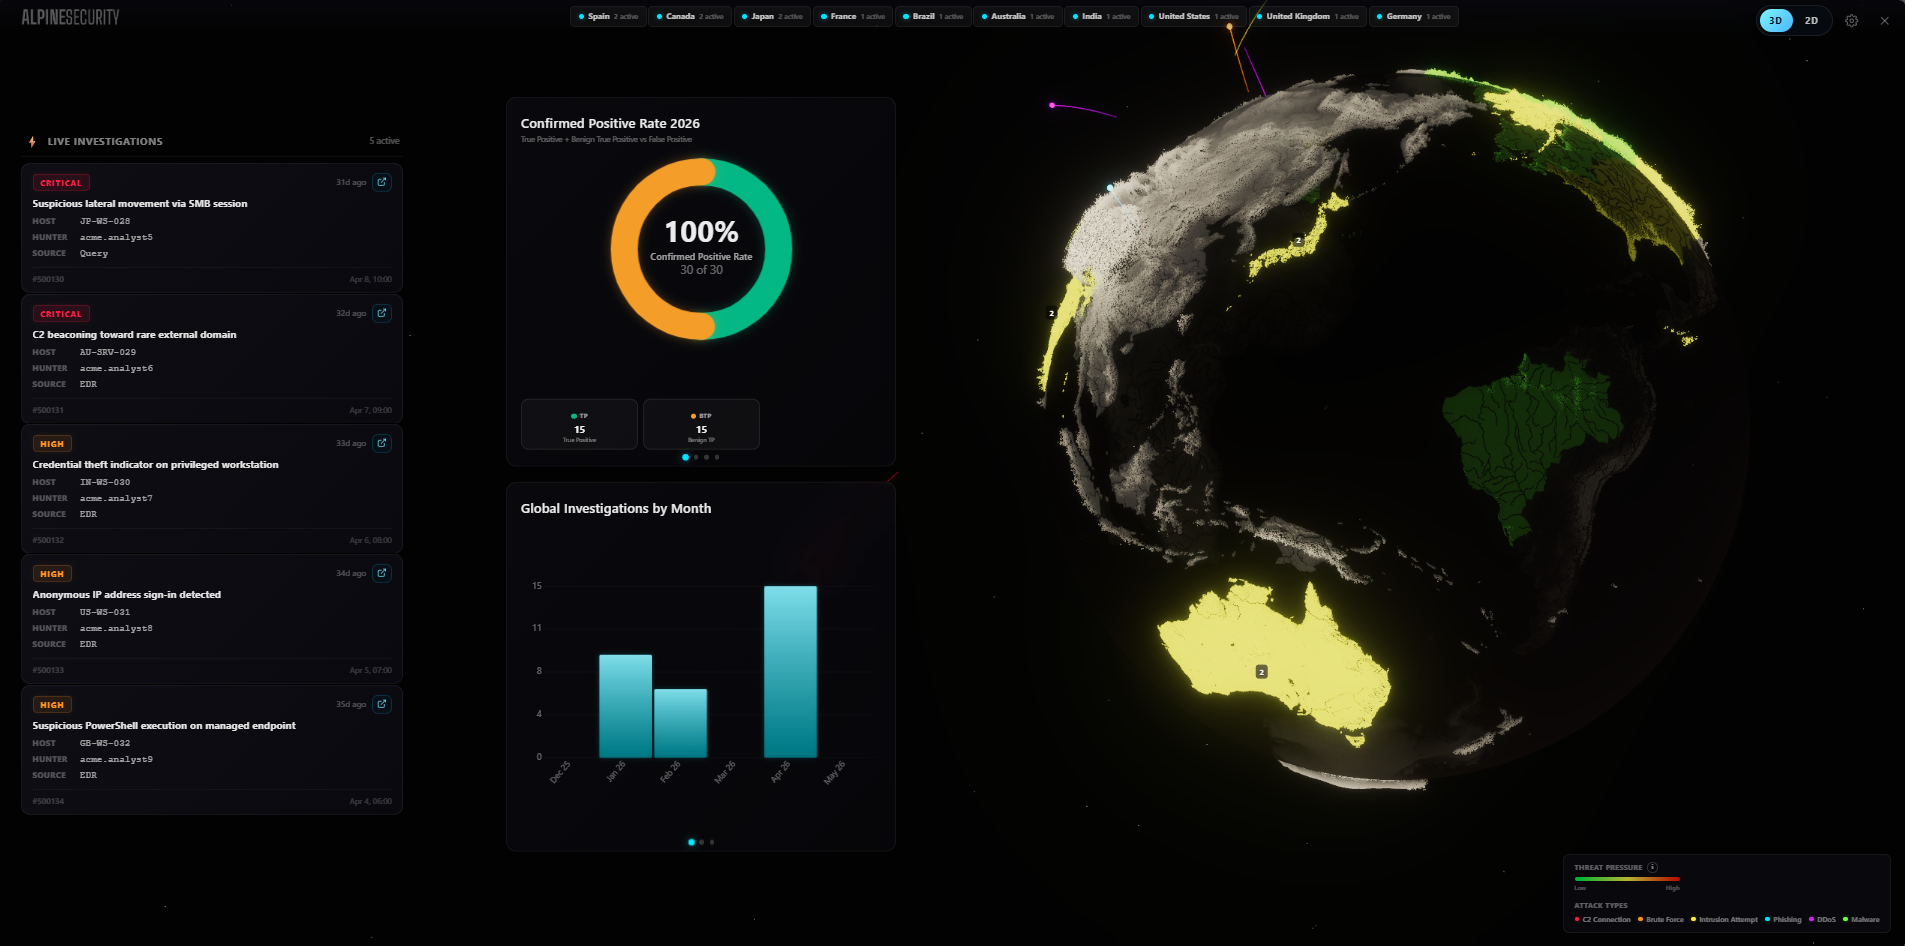This screenshot has height=946, width=1905.
Task: Switch globe to 2D view
Action: point(1811,20)
